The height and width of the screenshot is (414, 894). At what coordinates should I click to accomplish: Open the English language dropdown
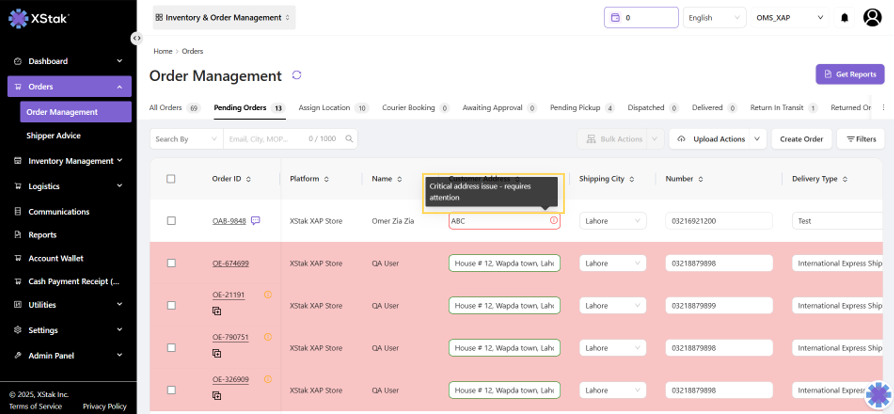point(714,18)
